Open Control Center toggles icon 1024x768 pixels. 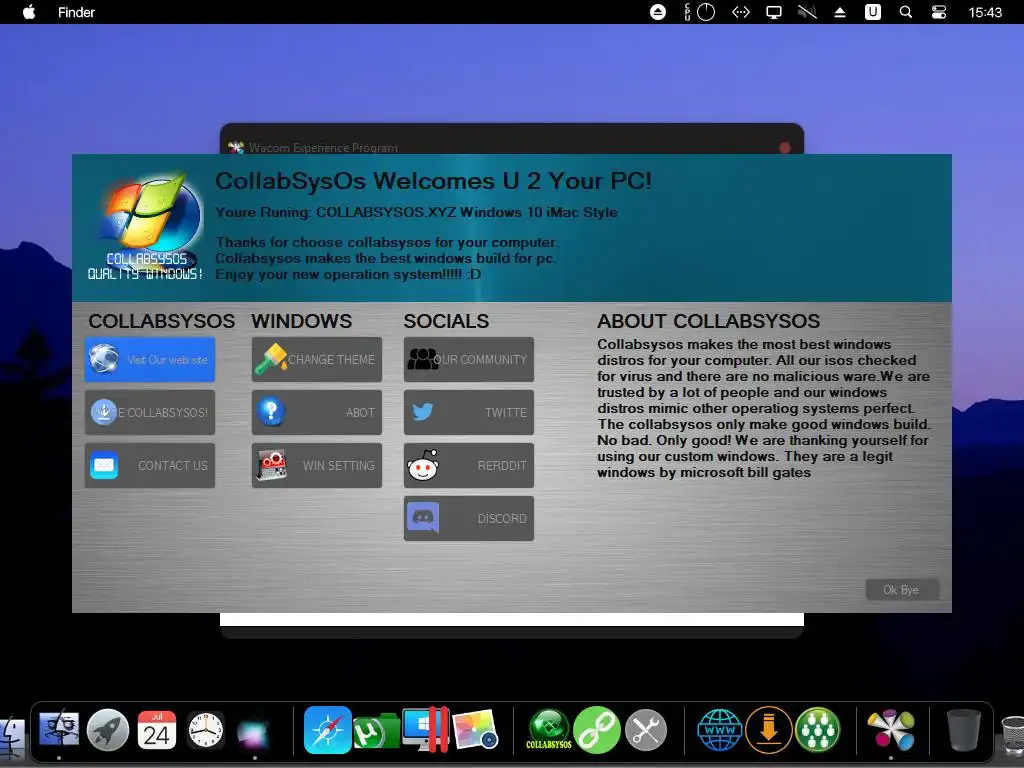pyautogui.click(x=938, y=12)
